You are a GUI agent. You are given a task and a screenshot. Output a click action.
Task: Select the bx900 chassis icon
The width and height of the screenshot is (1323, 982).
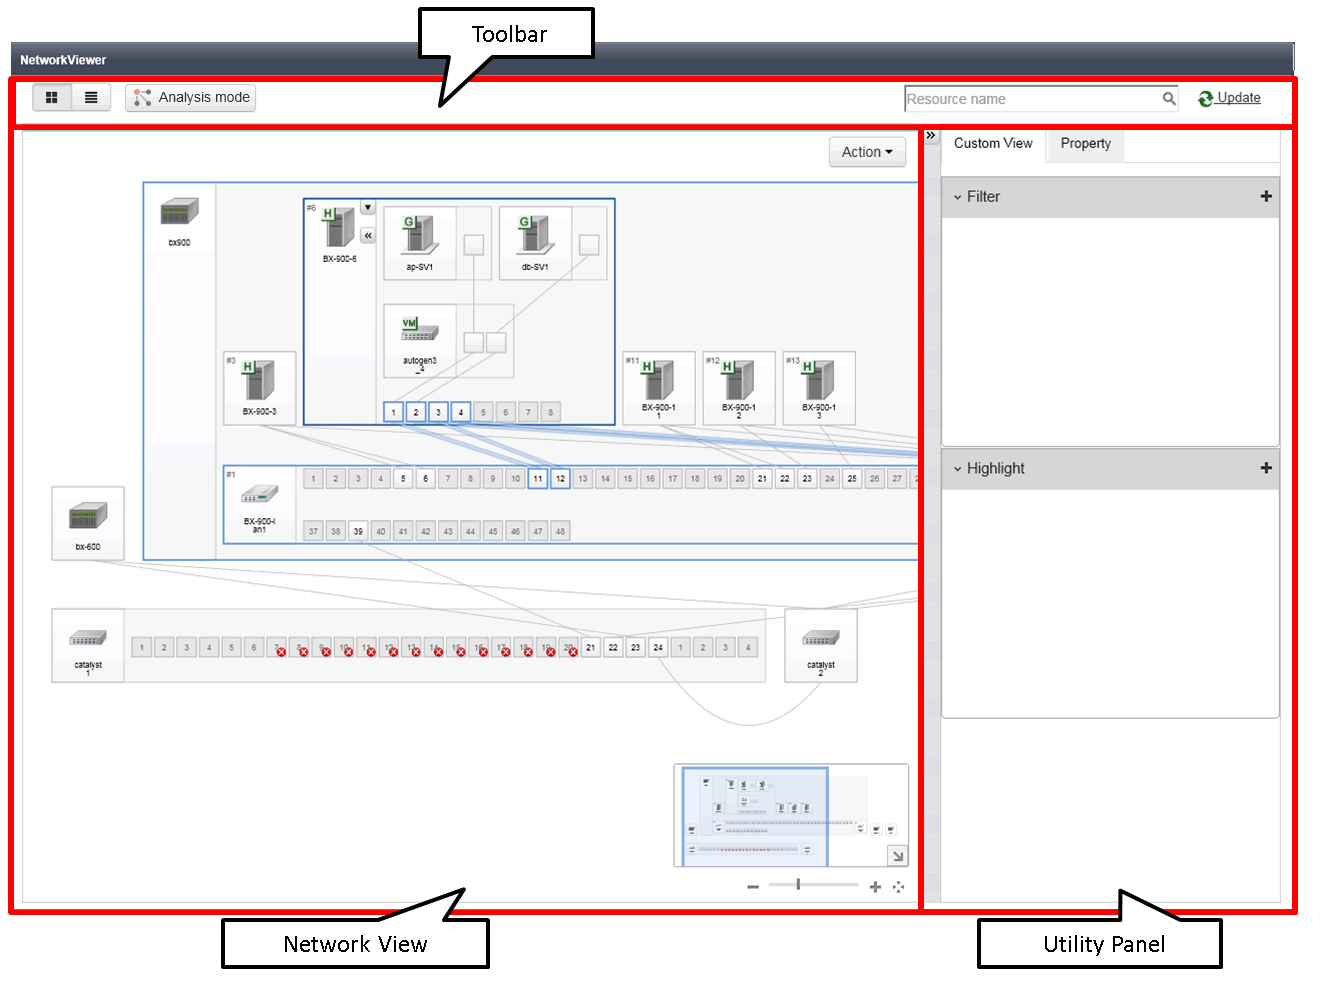(x=179, y=213)
